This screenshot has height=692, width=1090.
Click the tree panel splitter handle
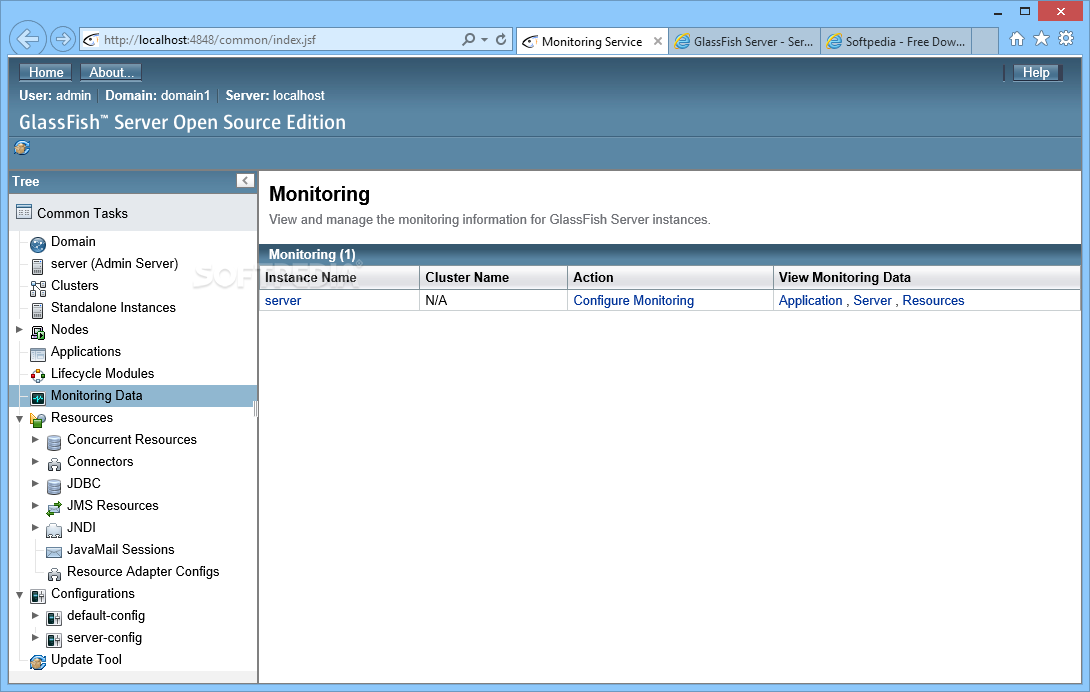[256, 409]
